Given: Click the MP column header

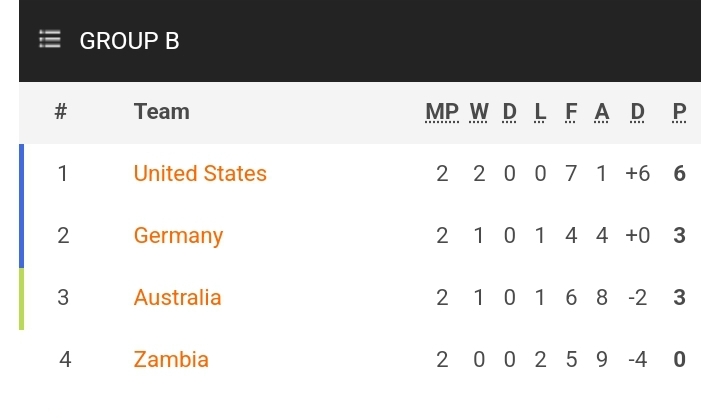Looking at the screenshot, I should point(442,112).
